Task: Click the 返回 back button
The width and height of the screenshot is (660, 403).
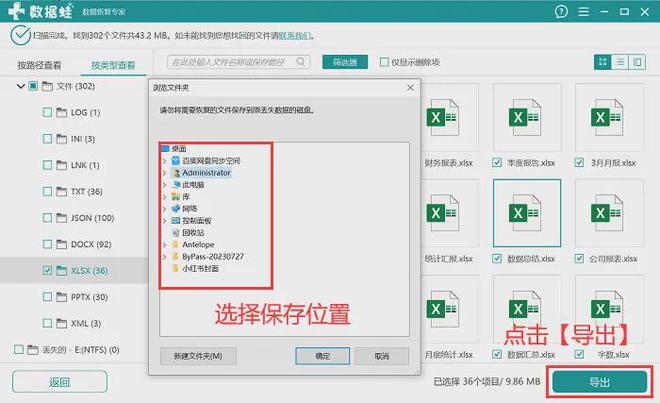Action: pyautogui.click(x=59, y=382)
